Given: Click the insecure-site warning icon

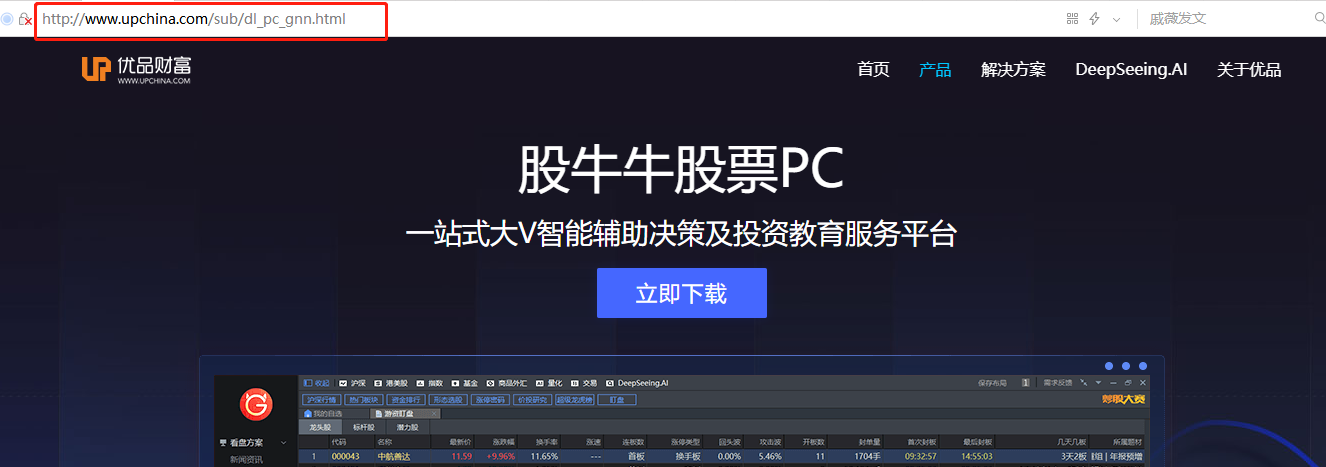Looking at the screenshot, I should coord(25,19).
